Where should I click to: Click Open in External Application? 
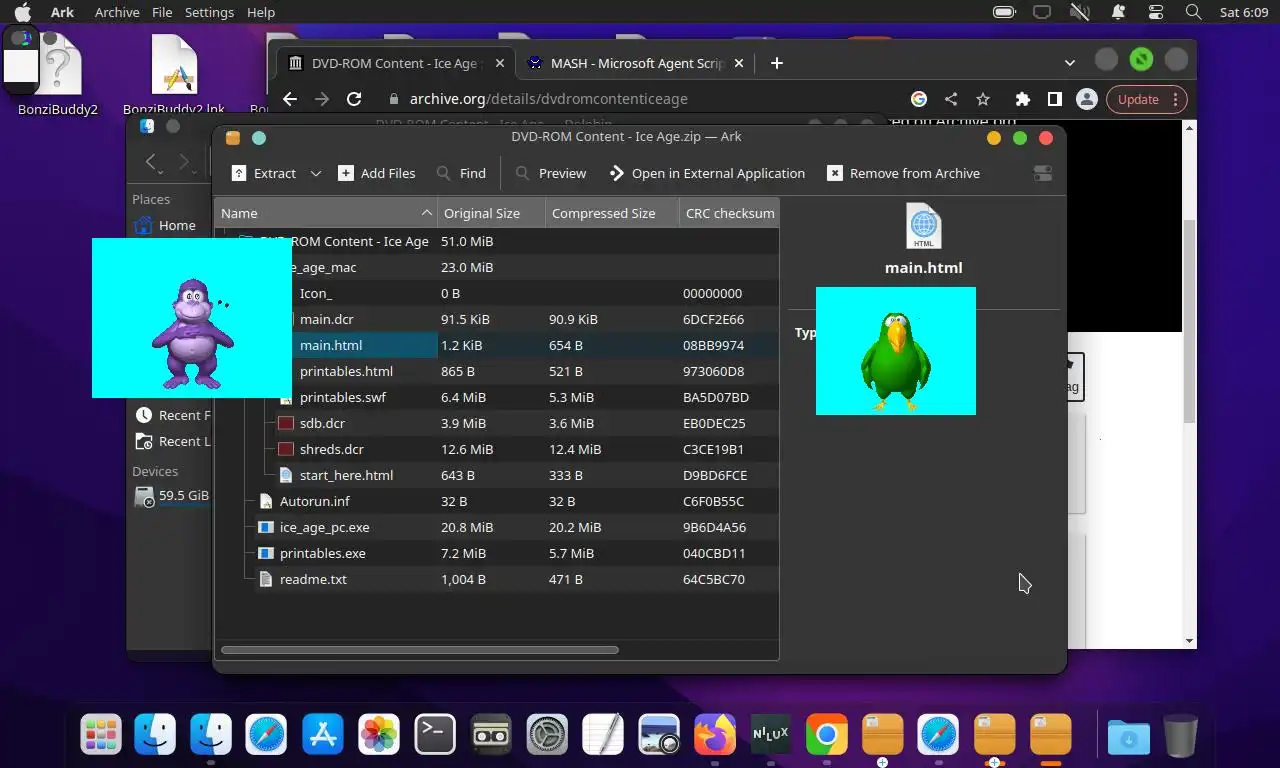[x=707, y=173]
